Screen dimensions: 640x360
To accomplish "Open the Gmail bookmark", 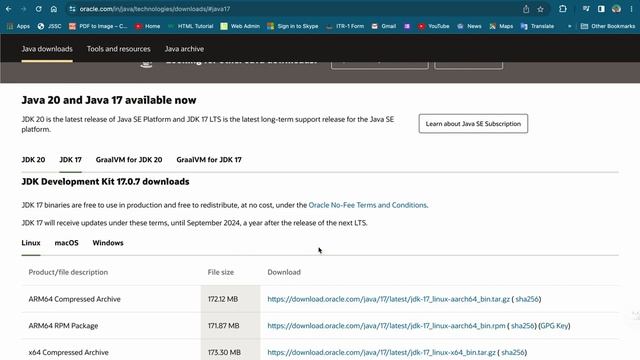I will (384, 26).
